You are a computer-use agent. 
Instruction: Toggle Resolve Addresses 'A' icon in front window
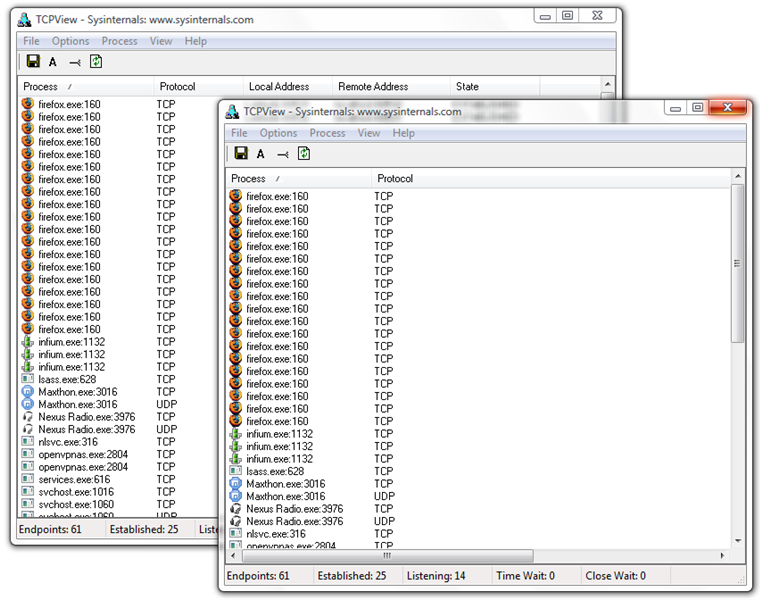tap(260, 154)
